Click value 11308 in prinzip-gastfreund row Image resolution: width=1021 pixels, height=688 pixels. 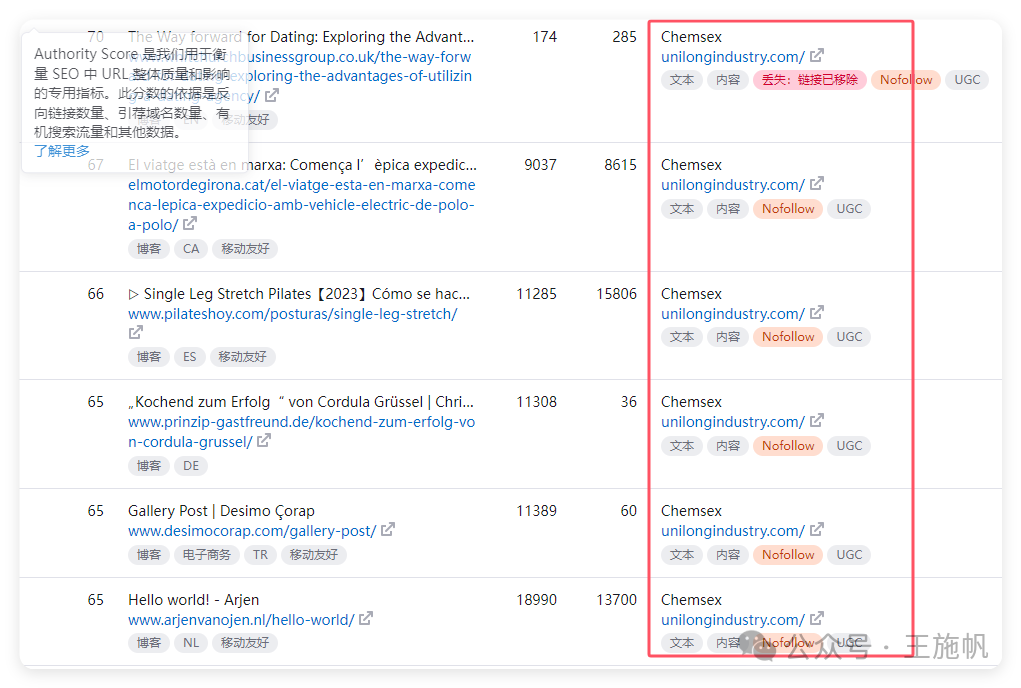pos(537,402)
